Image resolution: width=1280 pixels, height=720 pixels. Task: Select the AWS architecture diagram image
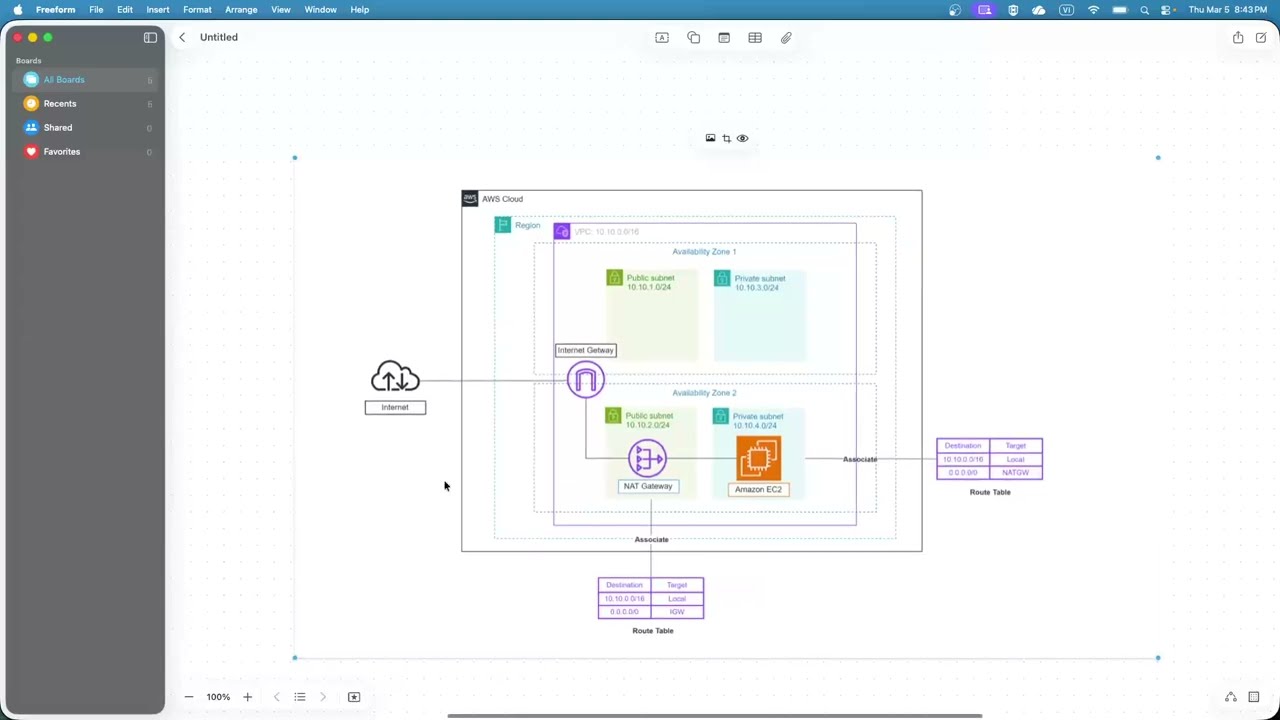(726, 408)
